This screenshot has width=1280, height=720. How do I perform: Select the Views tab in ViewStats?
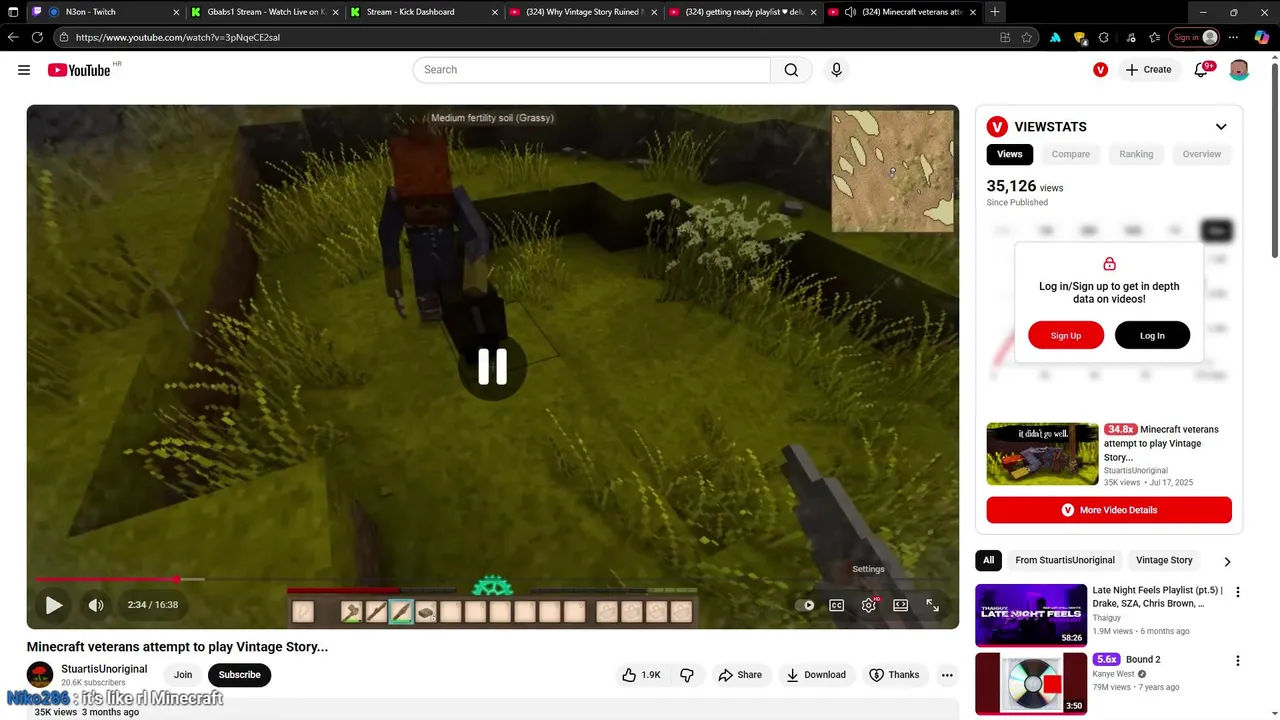pos(1010,154)
